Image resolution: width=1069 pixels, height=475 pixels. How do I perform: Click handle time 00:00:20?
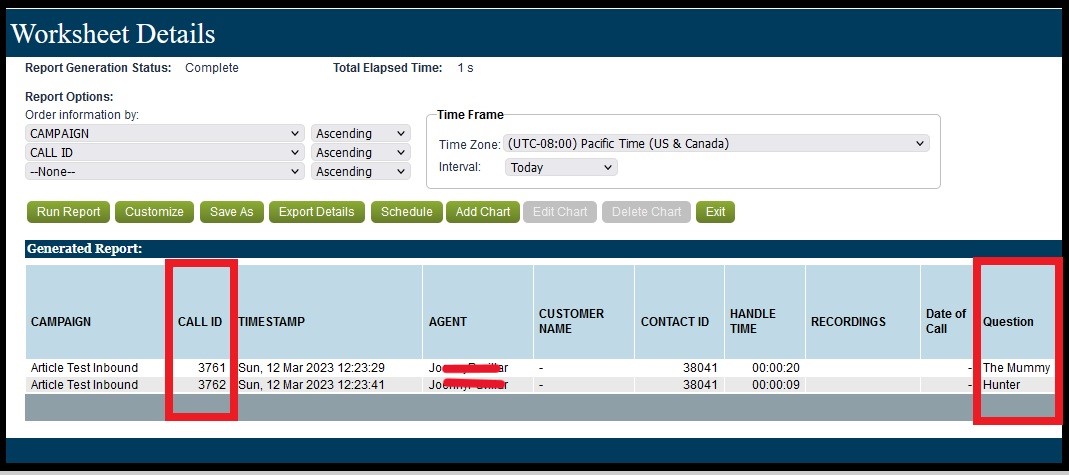[x=776, y=368]
